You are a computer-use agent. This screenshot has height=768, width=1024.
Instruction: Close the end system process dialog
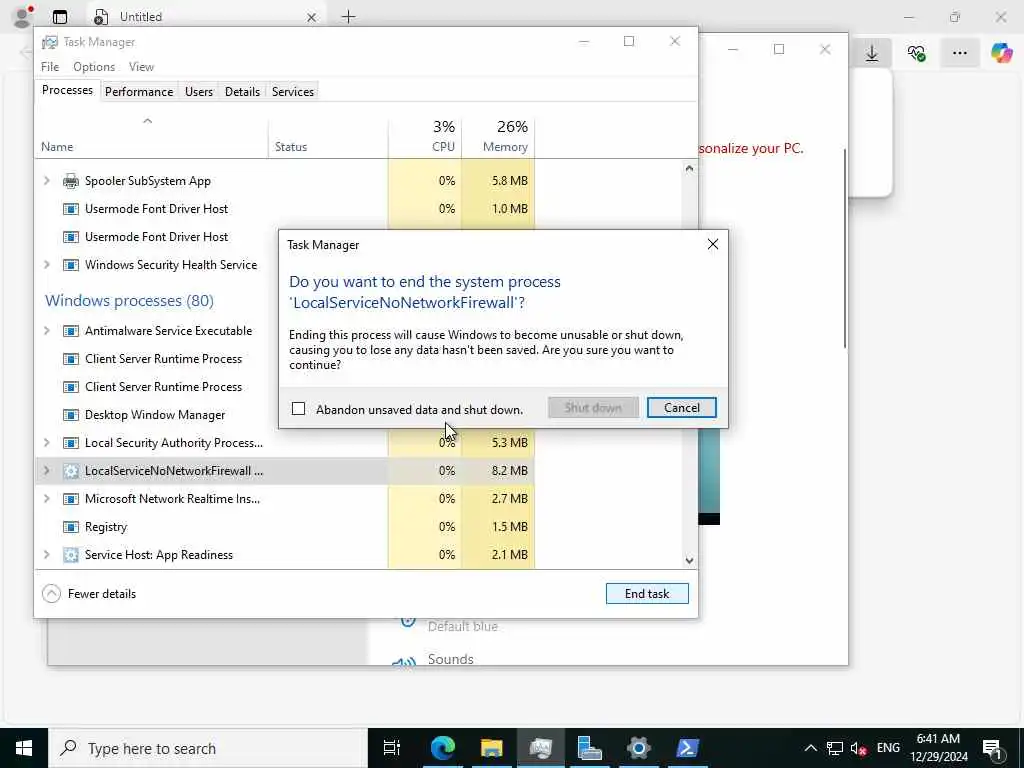(712, 244)
